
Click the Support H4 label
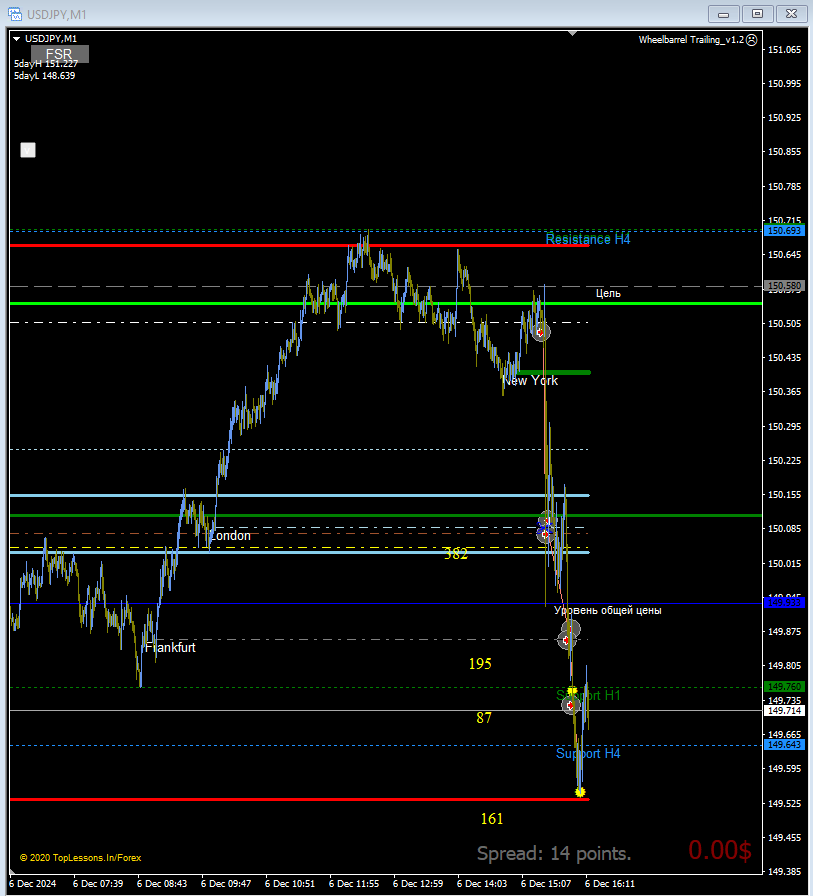(588, 753)
